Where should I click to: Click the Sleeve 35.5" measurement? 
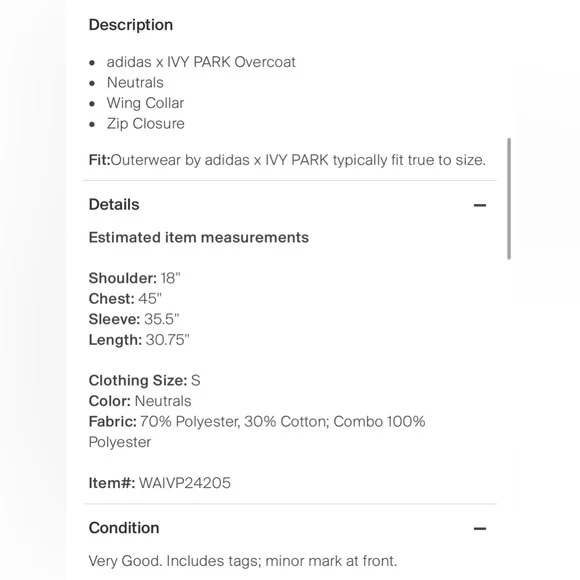(x=134, y=319)
